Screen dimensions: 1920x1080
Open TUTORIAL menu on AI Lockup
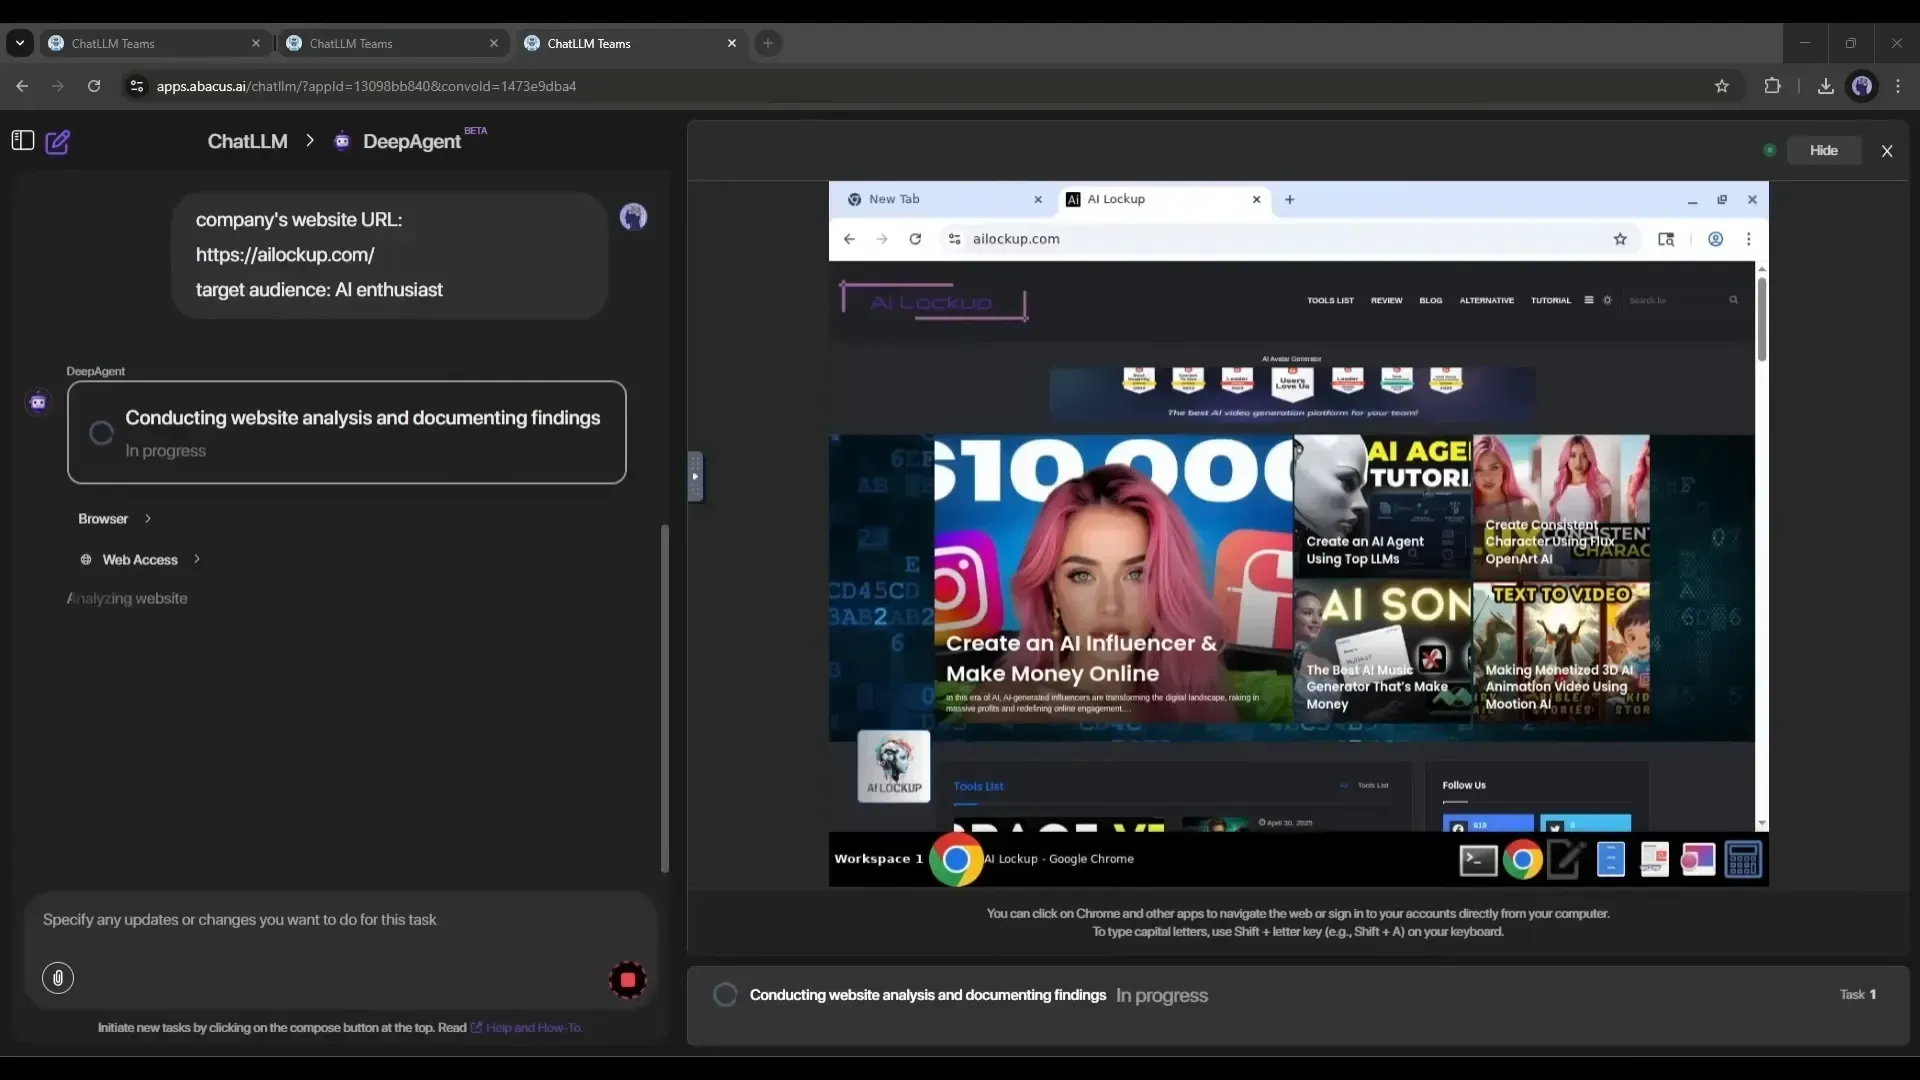[1550, 300]
